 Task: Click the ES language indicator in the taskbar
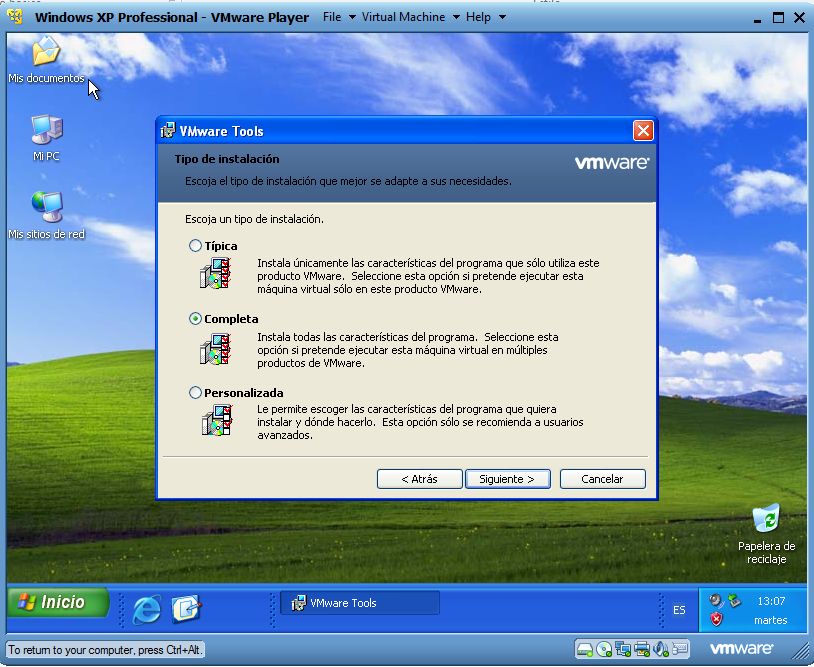pos(679,610)
